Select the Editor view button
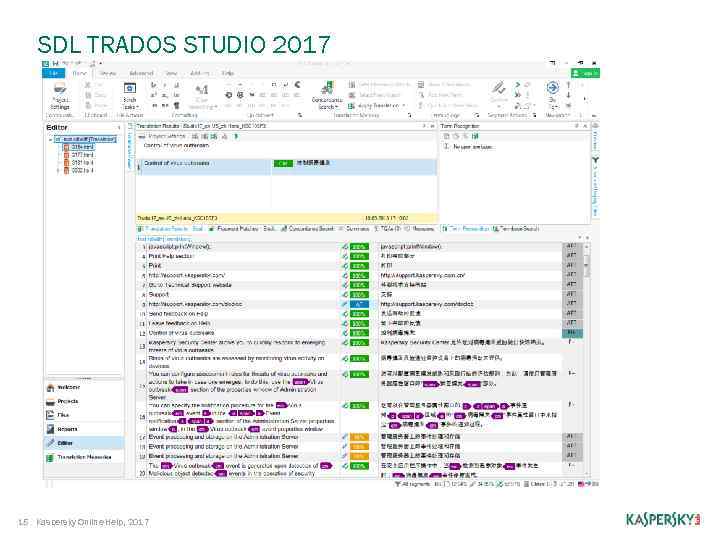 tap(84, 443)
